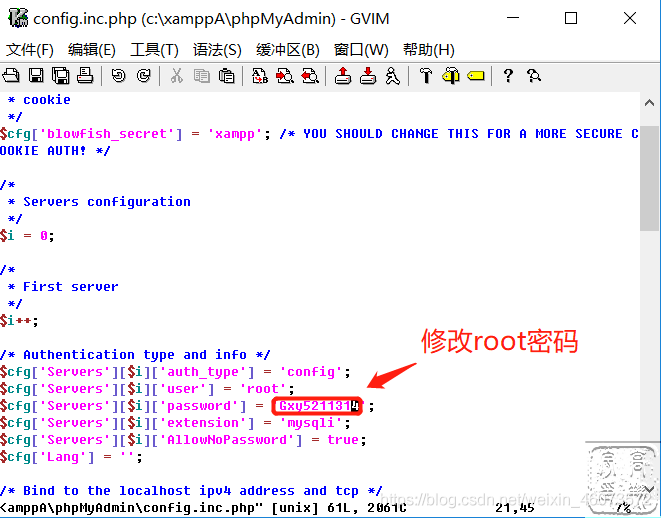661x518 pixels.
Task: Cut selection with scissors icon
Action: point(177,76)
